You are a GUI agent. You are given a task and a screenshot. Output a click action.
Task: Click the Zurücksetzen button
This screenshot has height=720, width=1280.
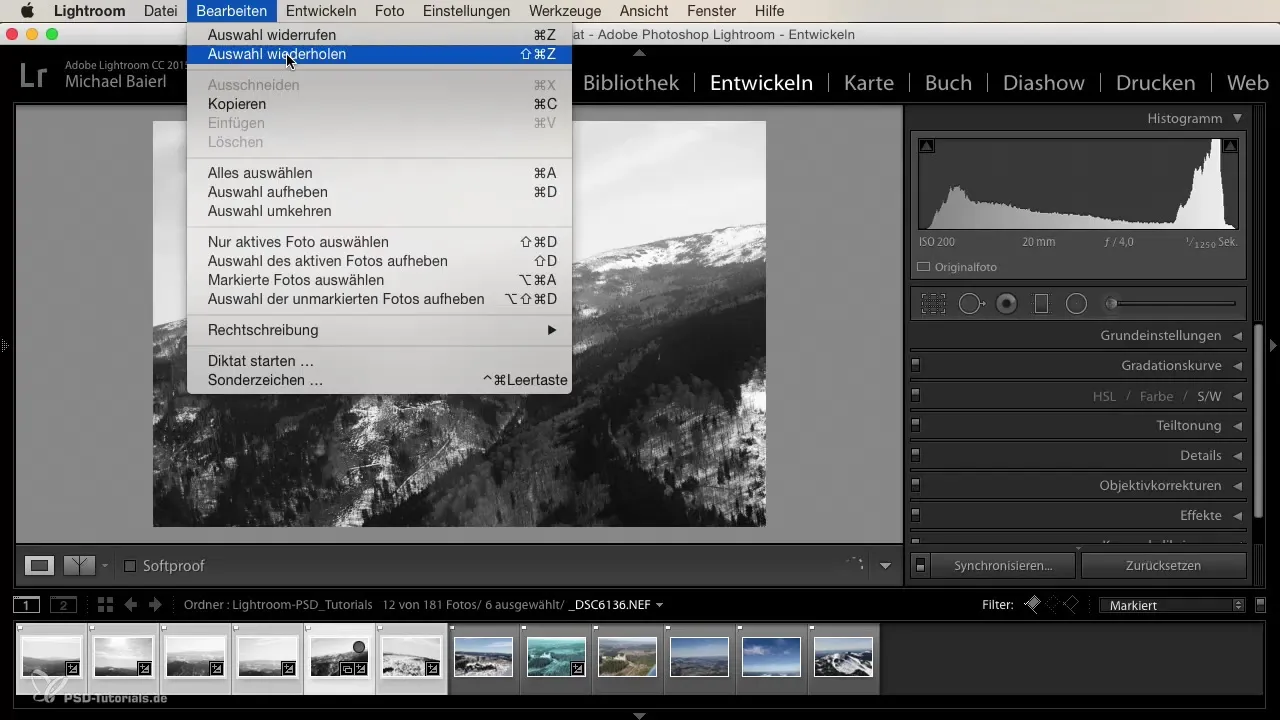click(x=1163, y=565)
